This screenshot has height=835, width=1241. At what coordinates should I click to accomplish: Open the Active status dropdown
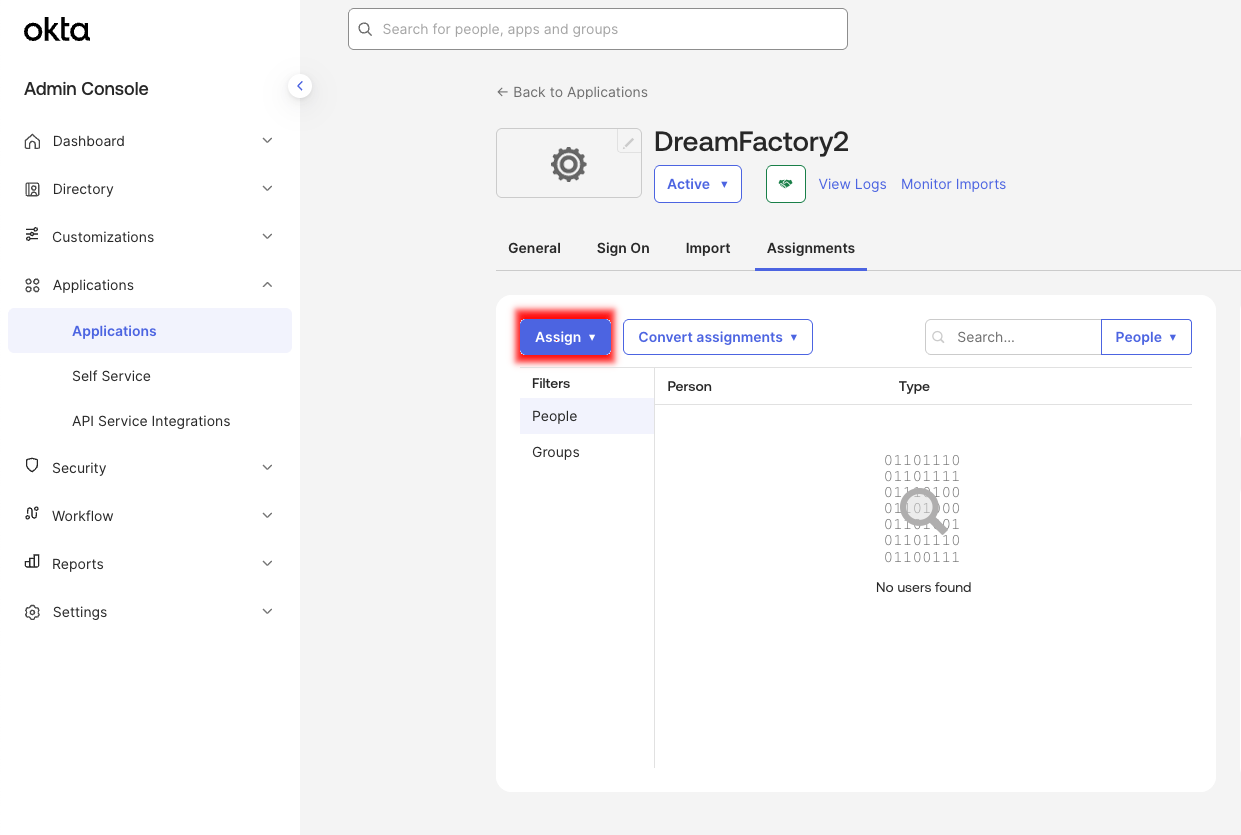point(697,183)
